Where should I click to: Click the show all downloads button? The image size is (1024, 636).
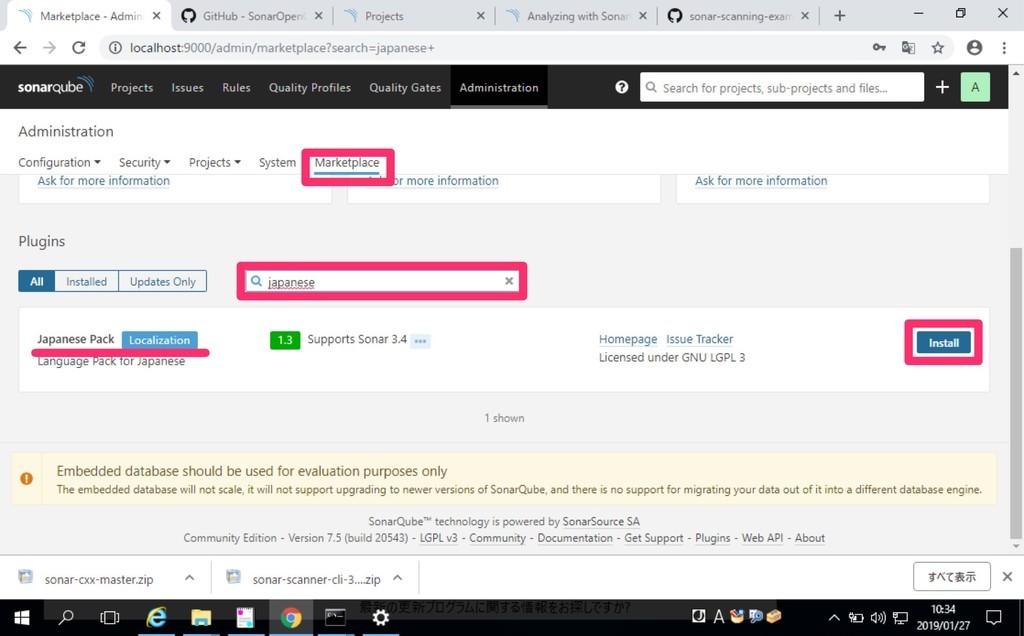tap(952, 577)
